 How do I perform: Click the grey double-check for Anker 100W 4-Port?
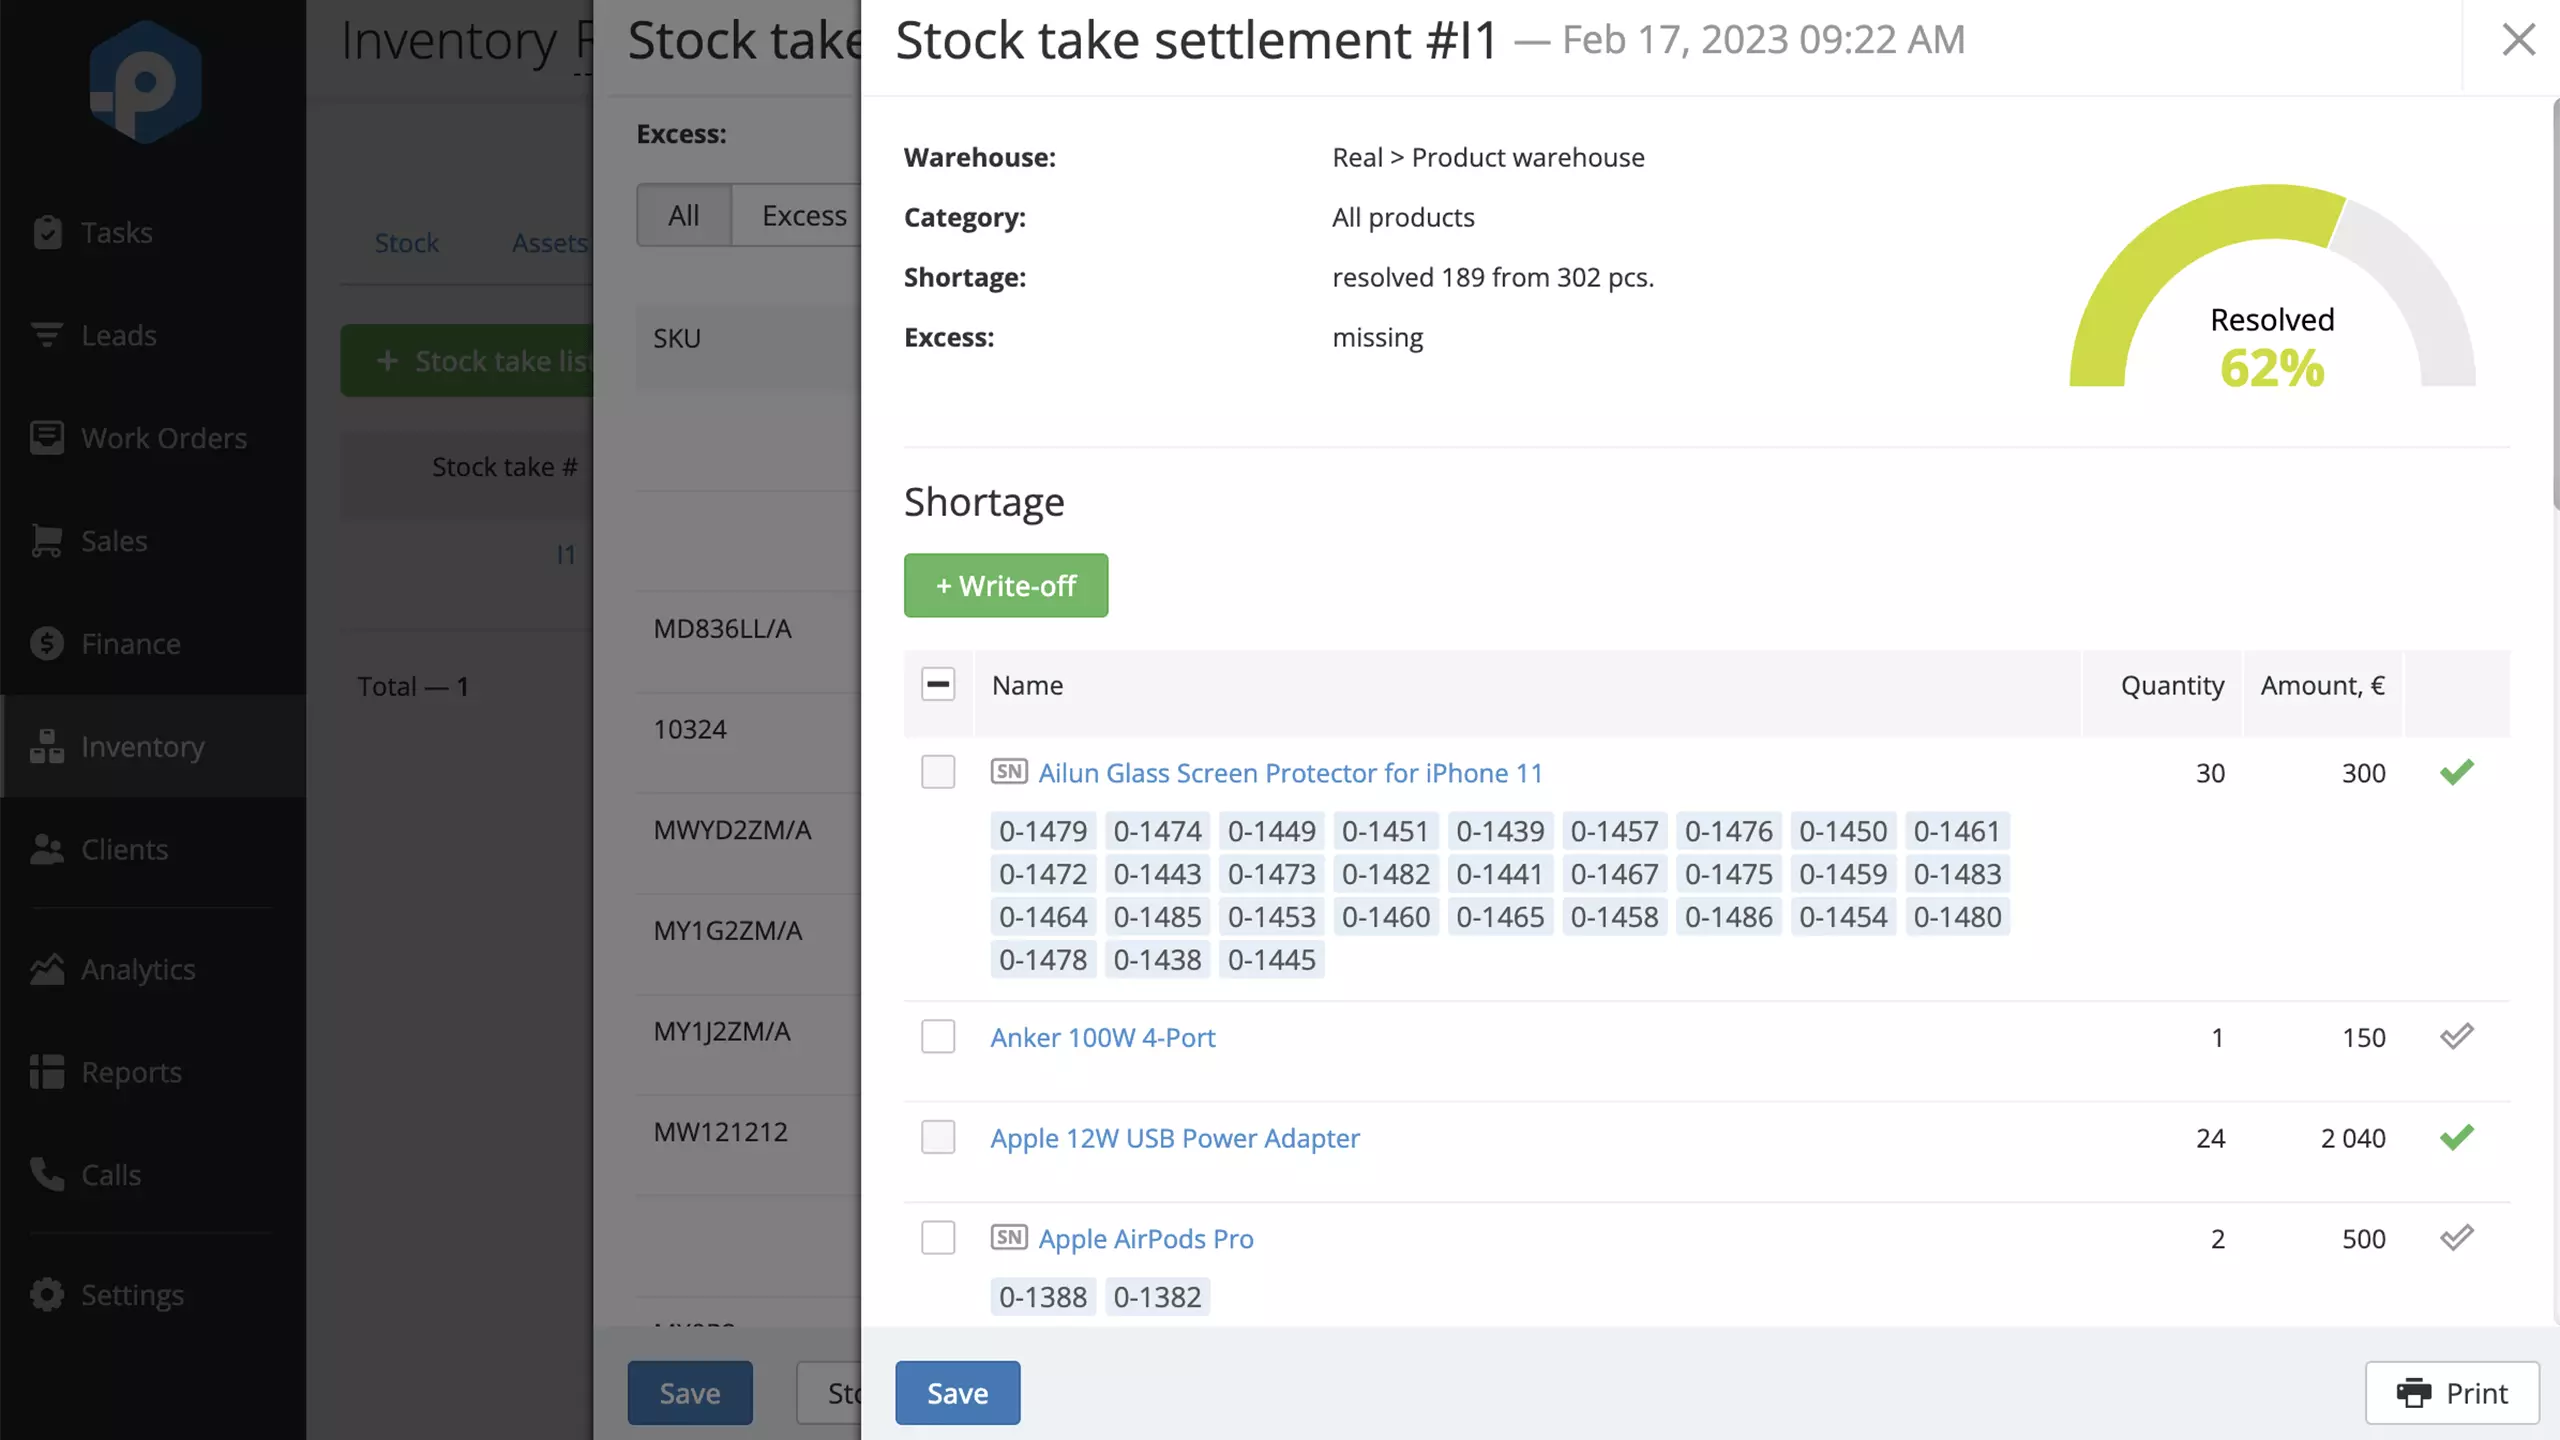[2456, 1036]
